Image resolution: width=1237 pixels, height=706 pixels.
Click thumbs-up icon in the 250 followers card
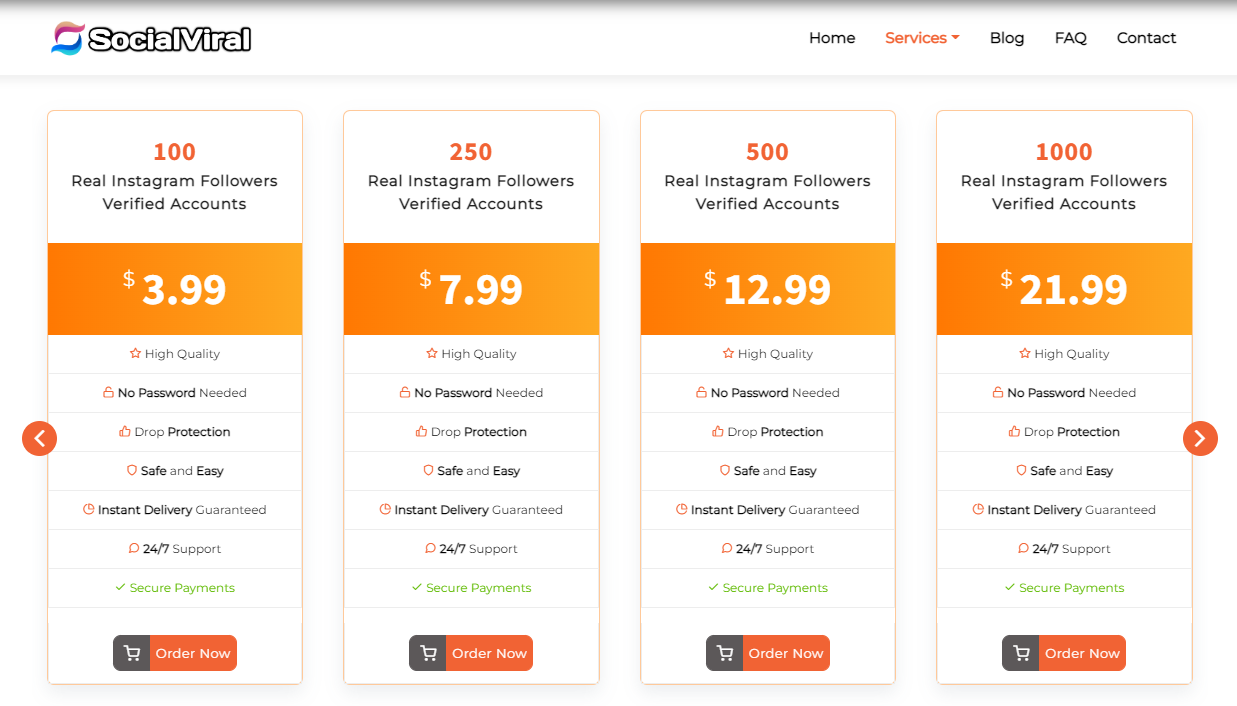coord(421,431)
